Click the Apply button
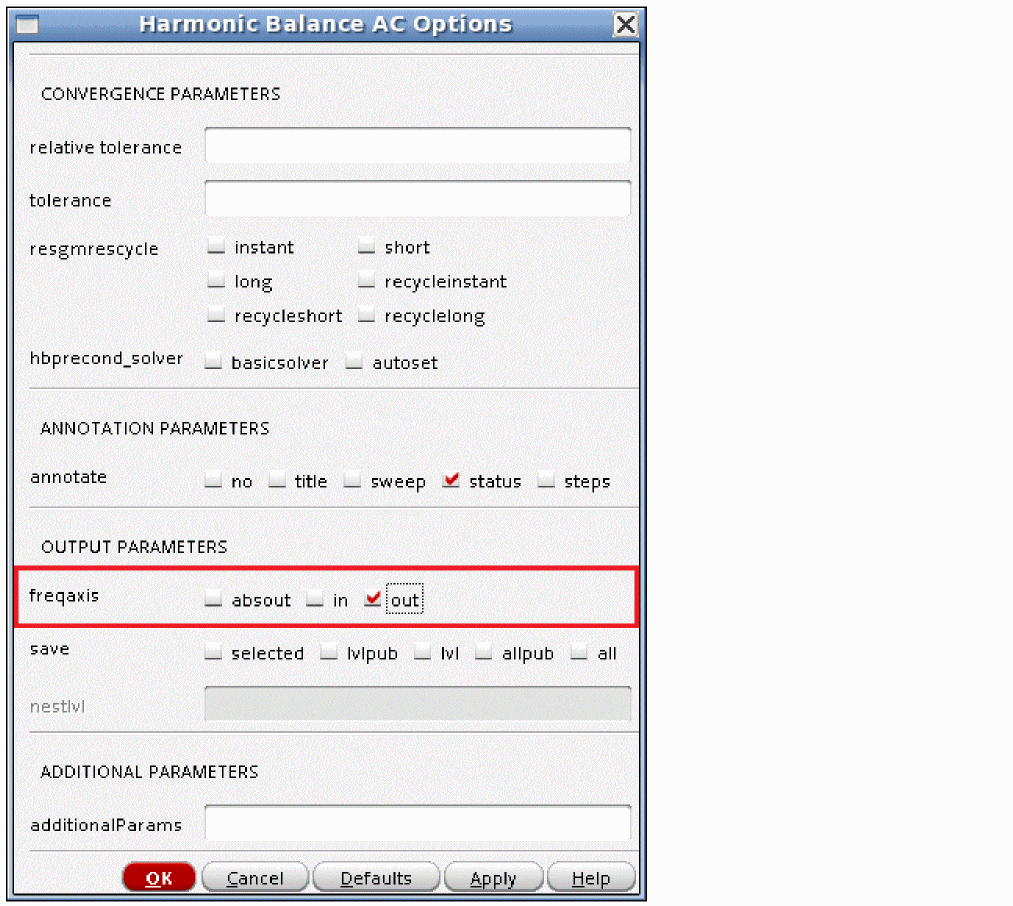 [x=493, y=878]
